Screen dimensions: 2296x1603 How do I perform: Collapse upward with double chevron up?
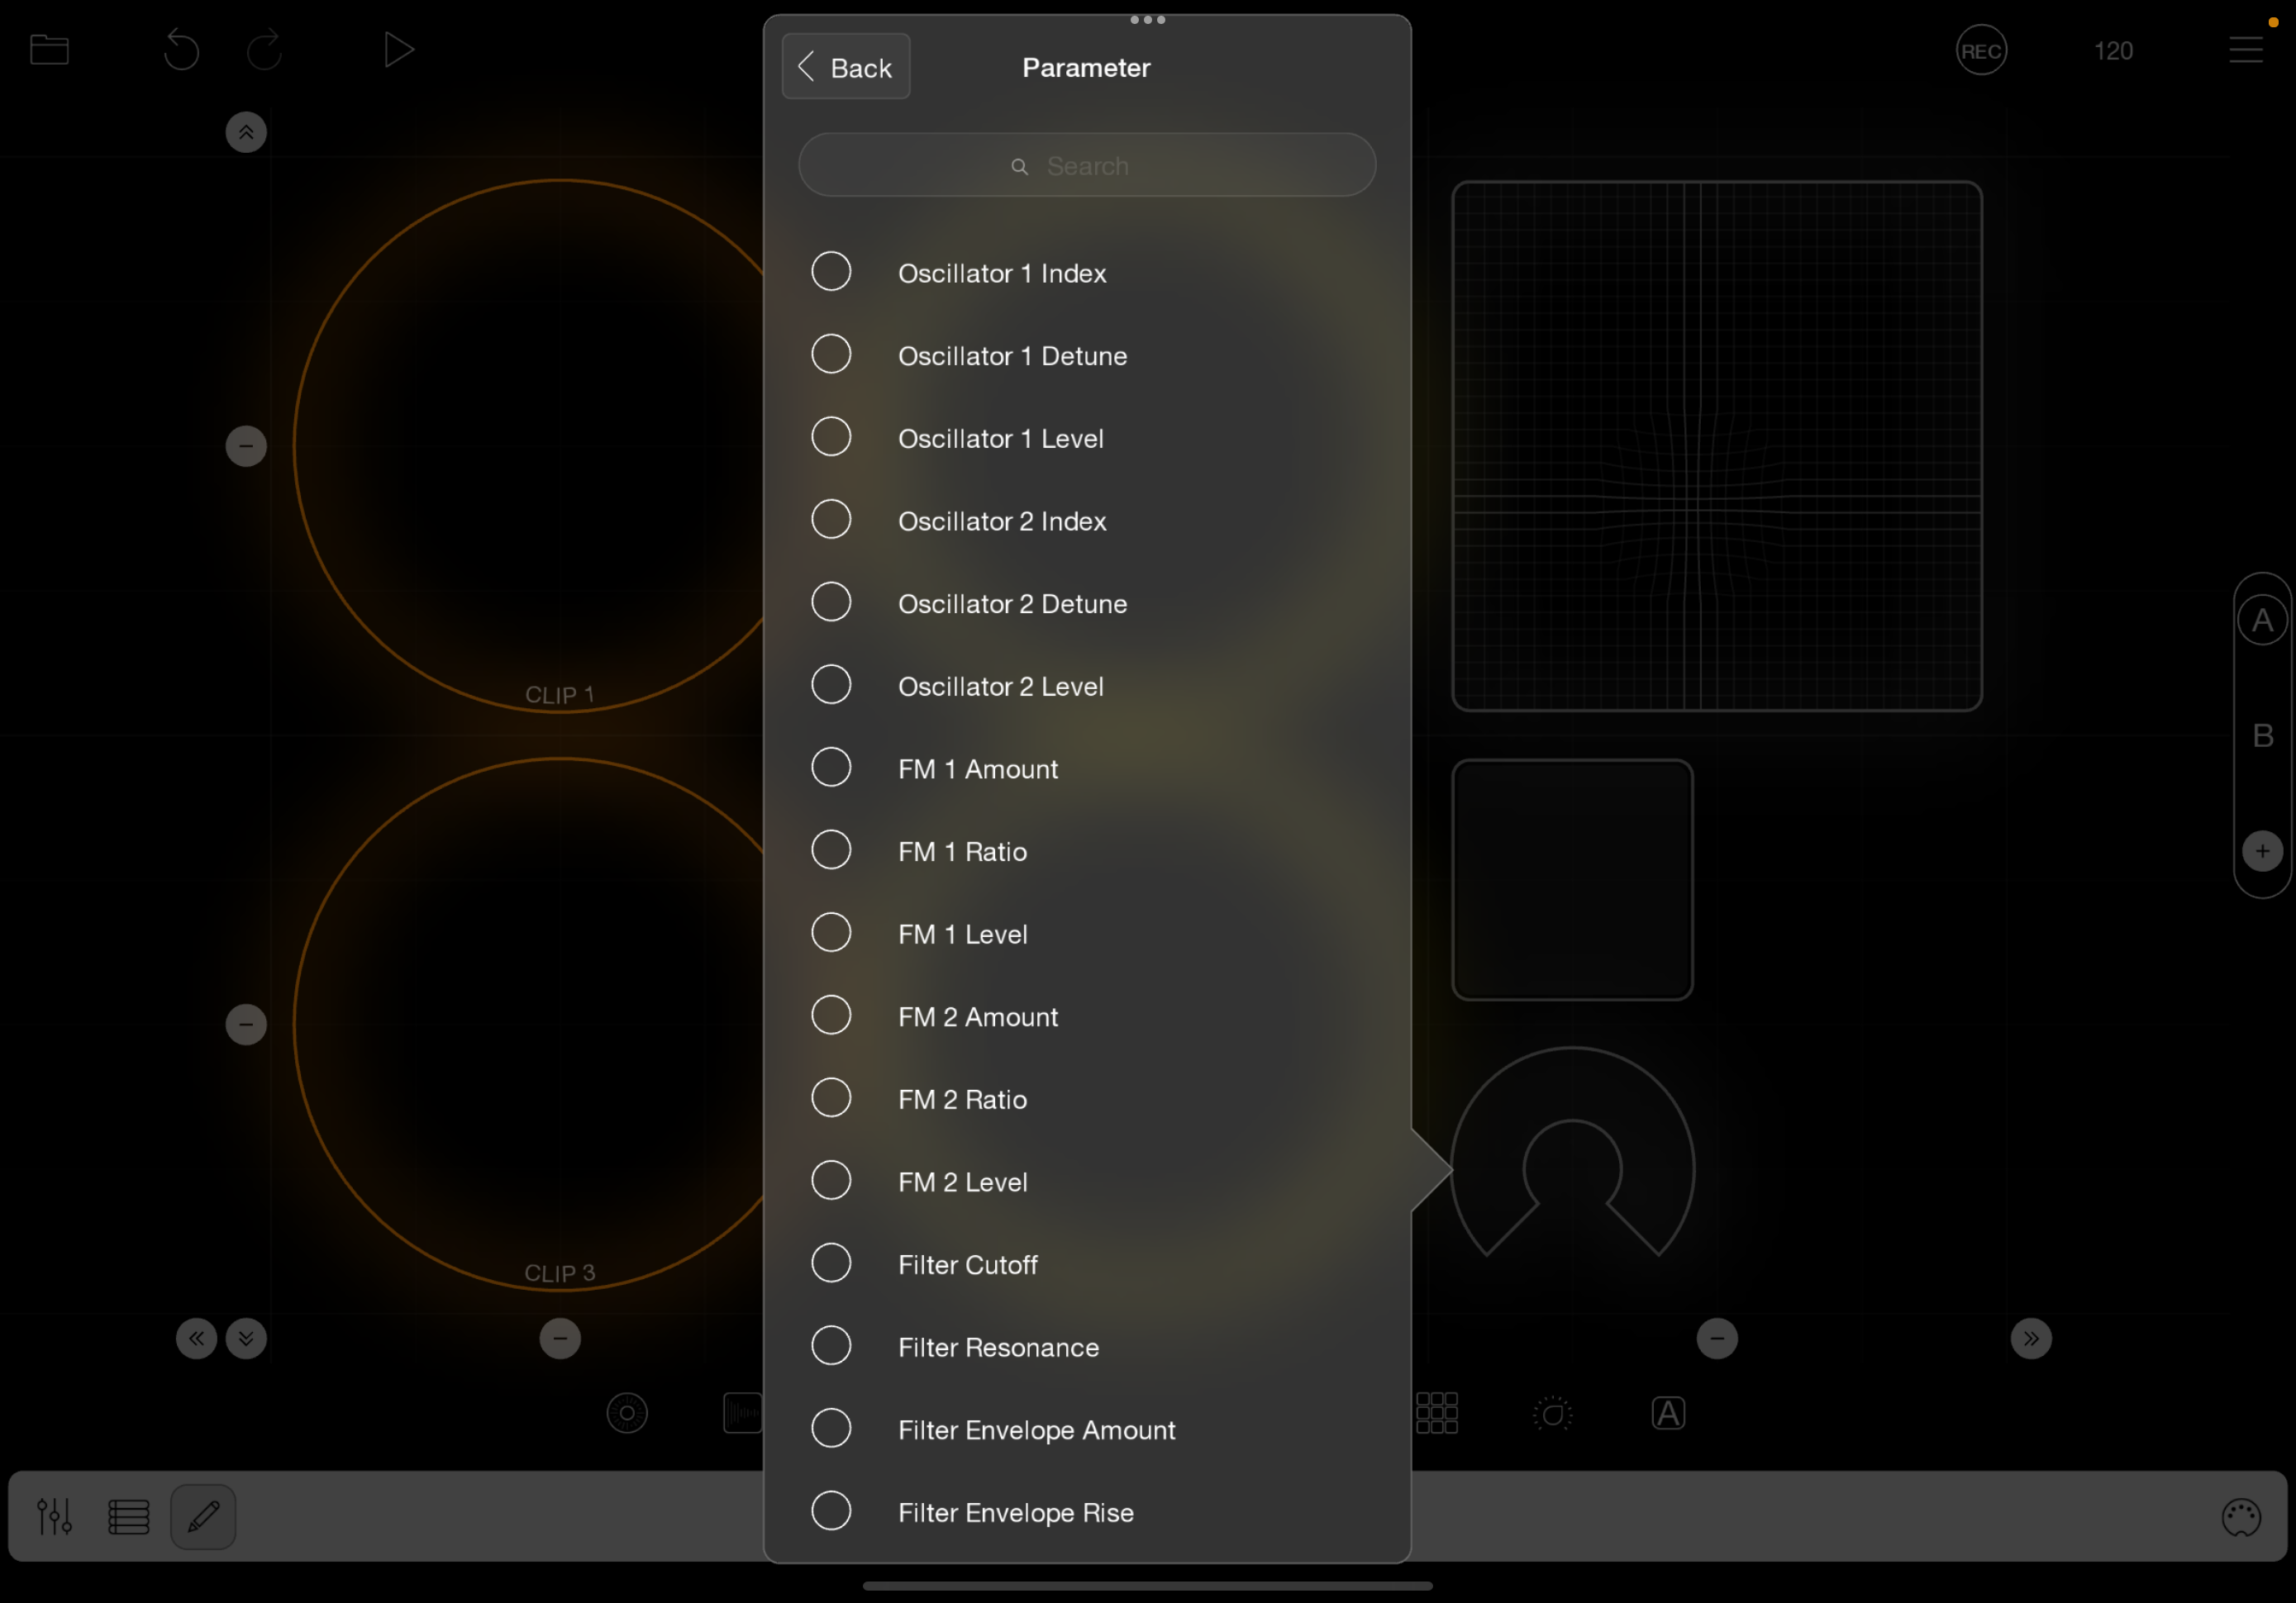(246, 132)
